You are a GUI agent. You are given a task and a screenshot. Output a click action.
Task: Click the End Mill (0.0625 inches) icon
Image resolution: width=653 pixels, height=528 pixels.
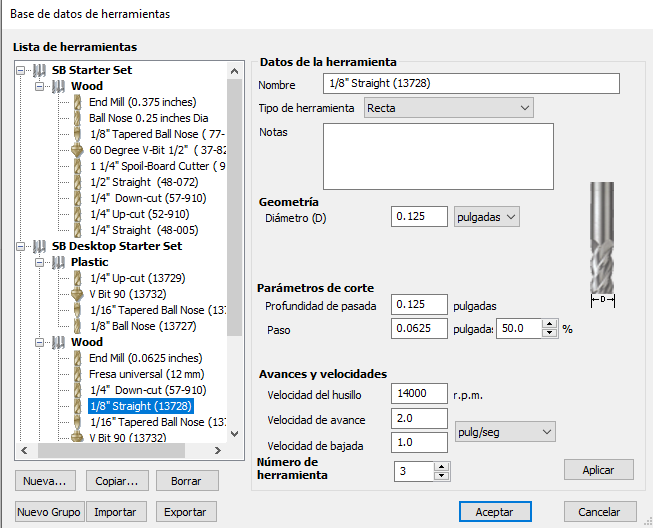pyautogui.click(x=77, y=358)
